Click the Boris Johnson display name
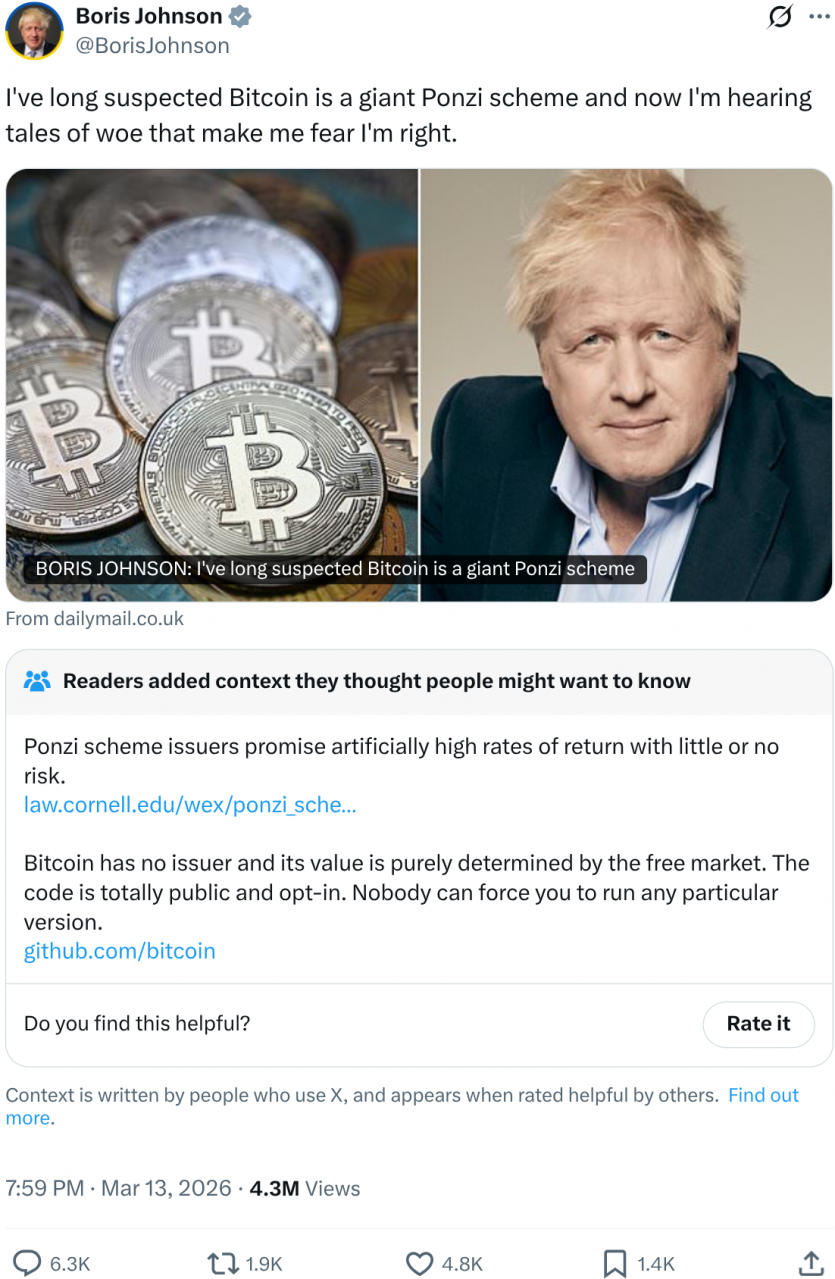The image size is (835, 1279). (149, 16)
